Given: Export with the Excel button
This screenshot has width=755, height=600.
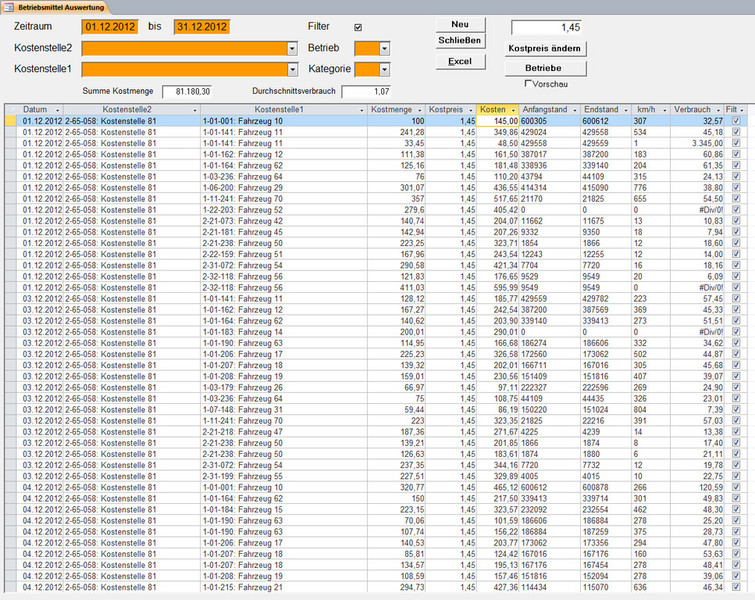Looking at the screenshot, I should click(460, 61).
